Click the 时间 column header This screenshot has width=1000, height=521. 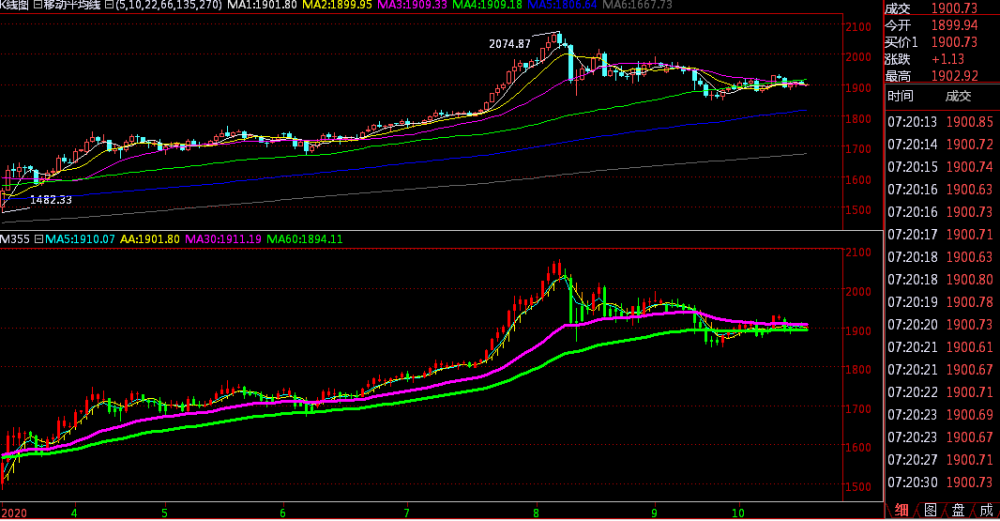coord(900,96)
